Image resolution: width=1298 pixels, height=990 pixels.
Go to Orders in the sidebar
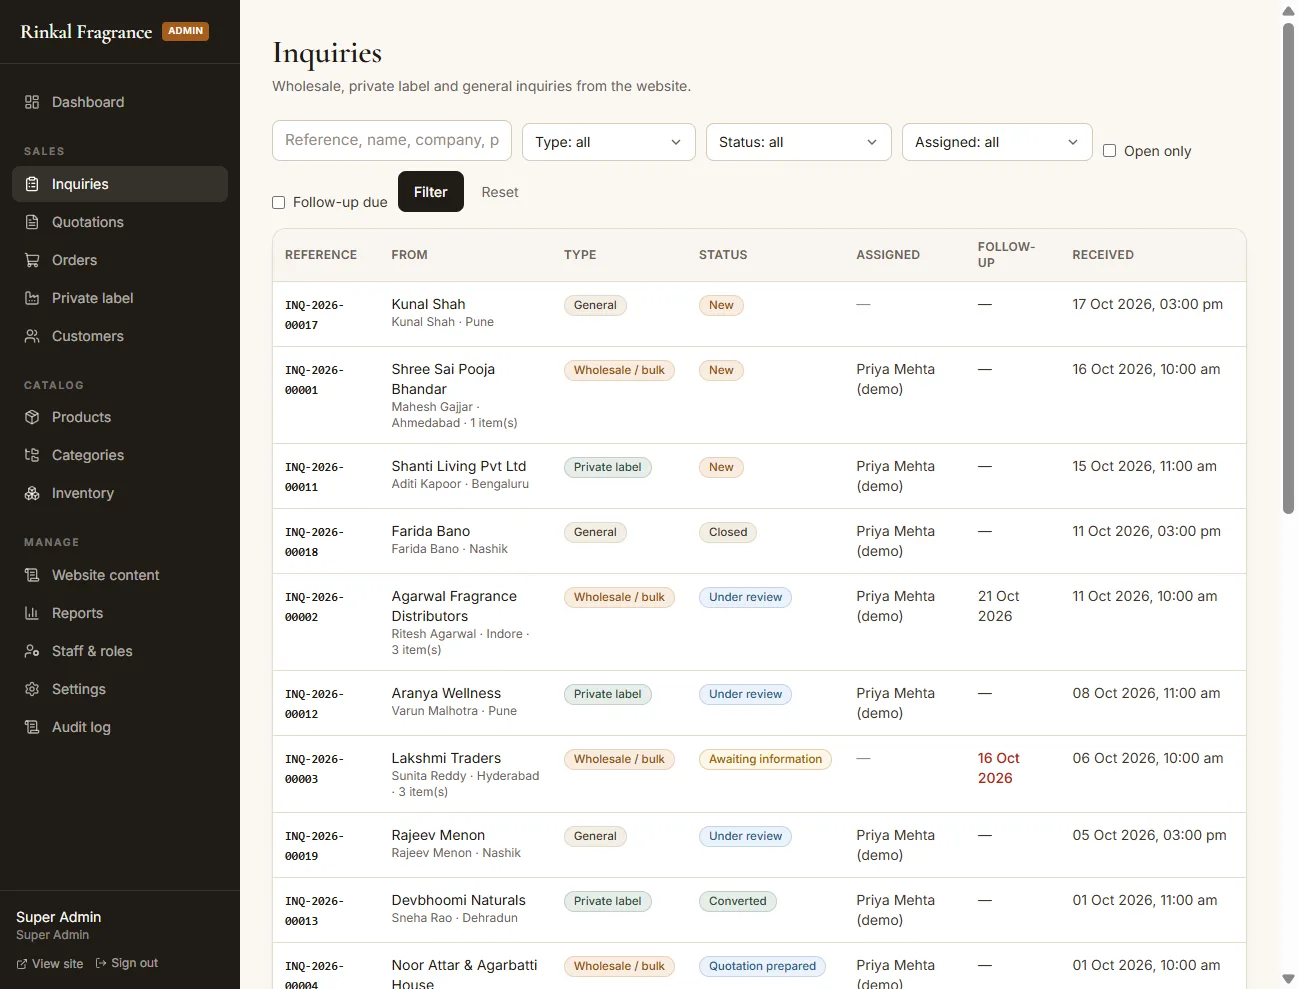(120, 260)
